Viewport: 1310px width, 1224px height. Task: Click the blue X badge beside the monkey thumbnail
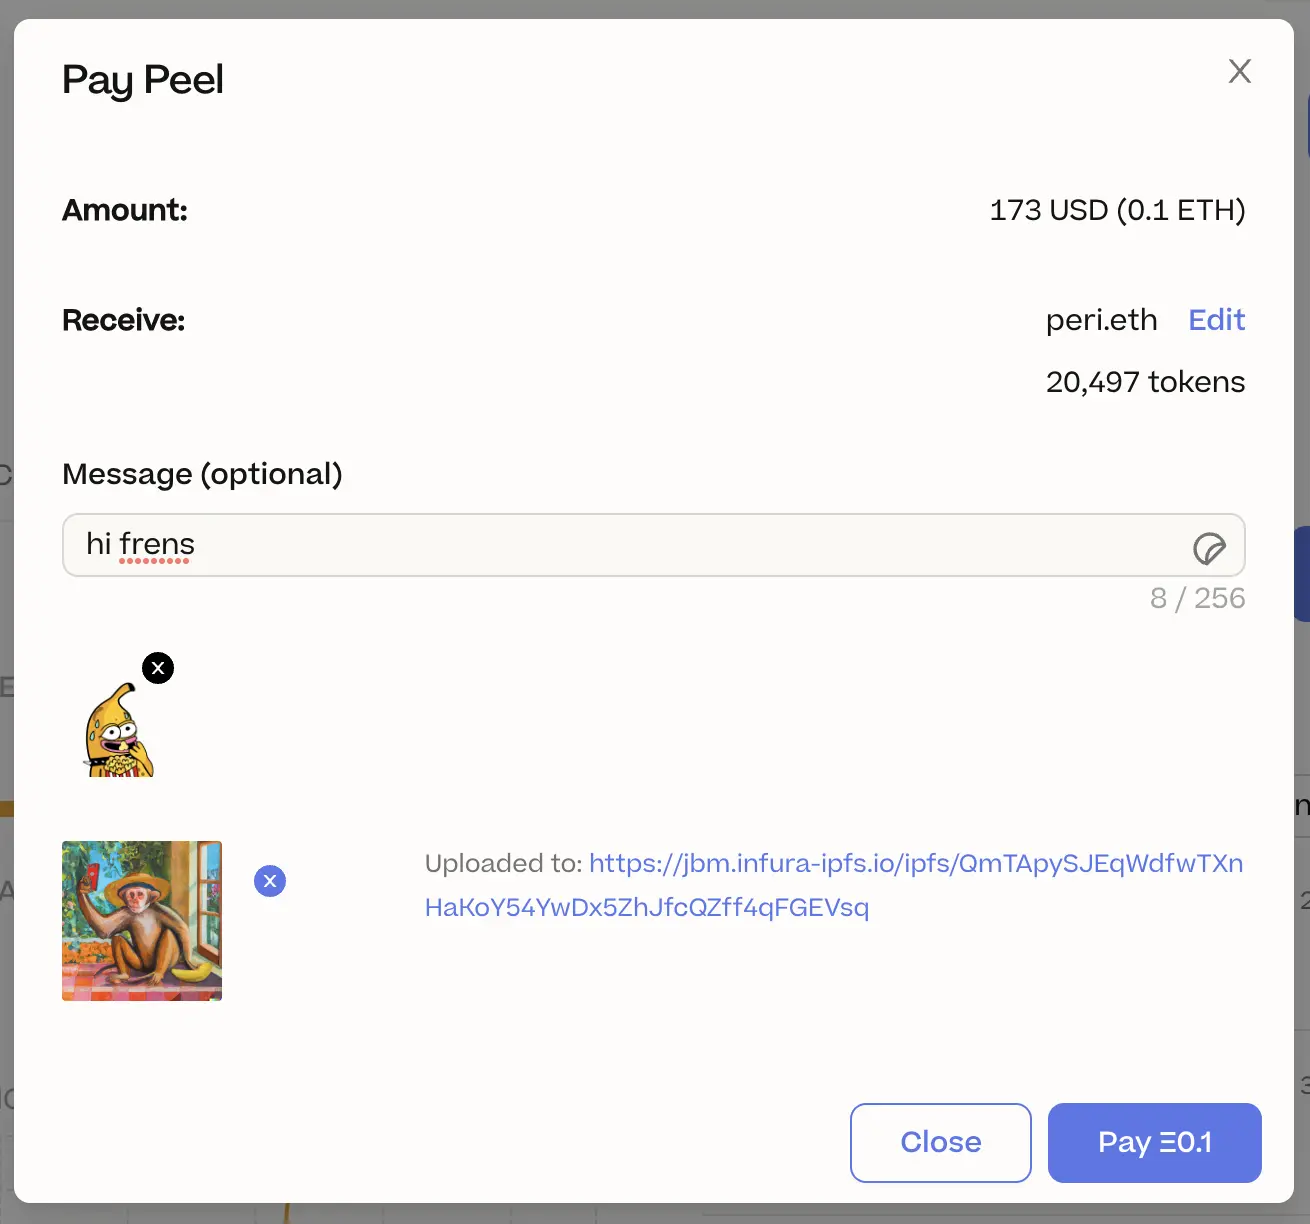(x=270, y=881)
